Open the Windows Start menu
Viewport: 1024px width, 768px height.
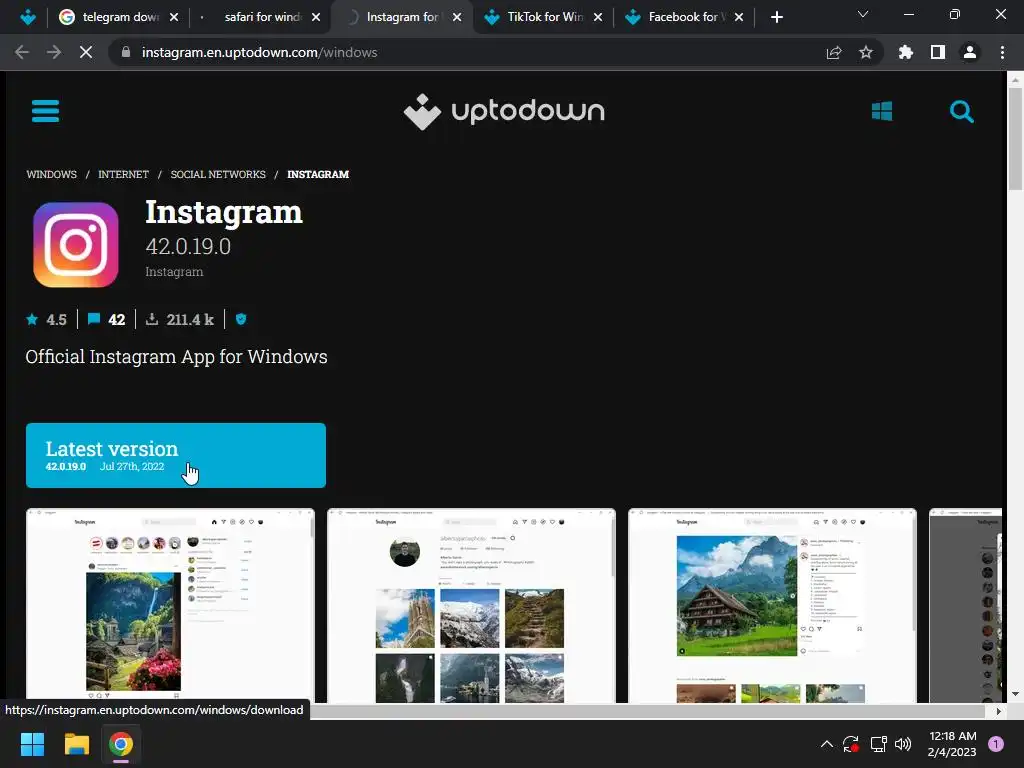coord(32,744)
